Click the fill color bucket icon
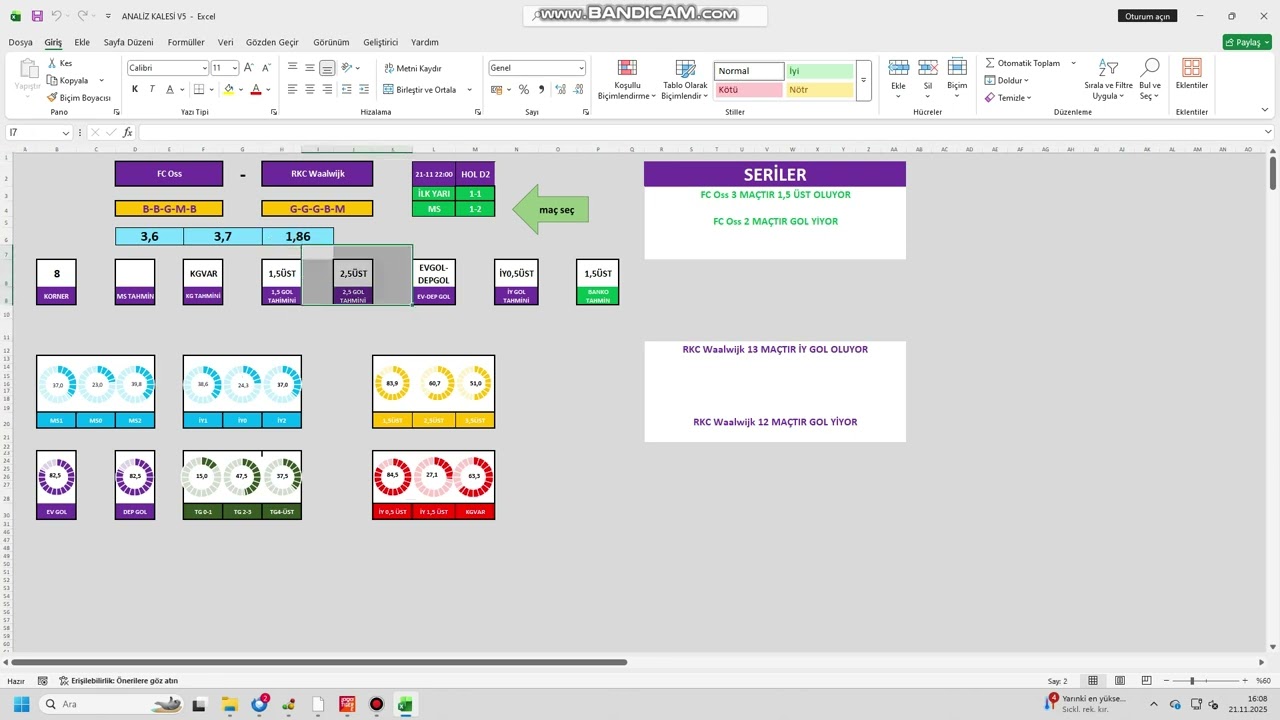1280x720 pixels. click(x=228, y=89)
